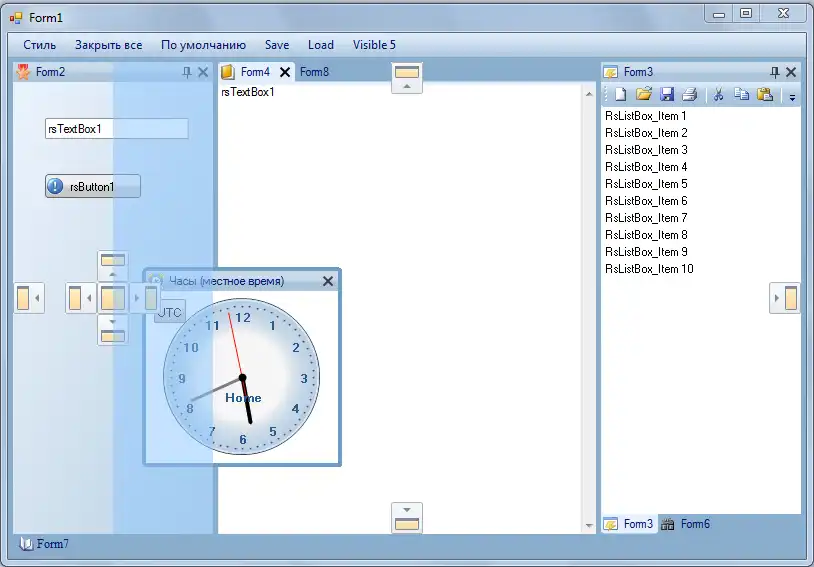Click the Print icon in Form3 toolbar

pos(690,94)
